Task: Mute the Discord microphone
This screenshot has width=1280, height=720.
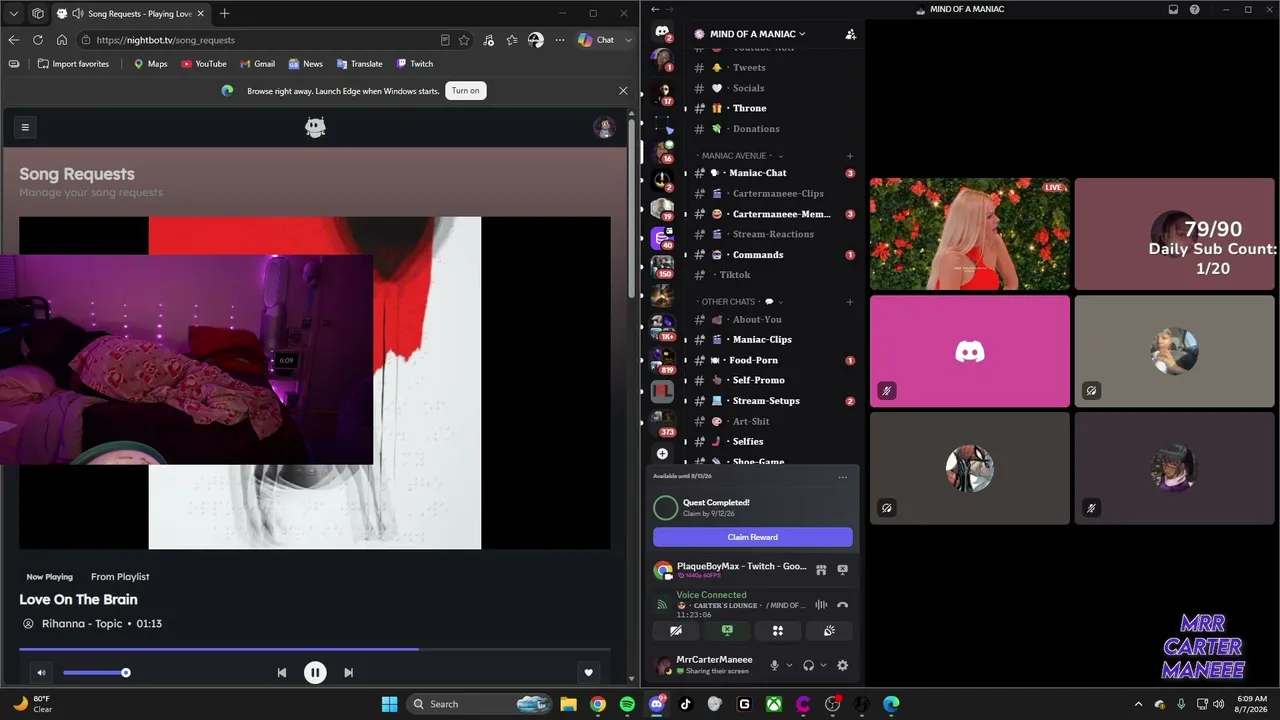Action: coord(773,665)
